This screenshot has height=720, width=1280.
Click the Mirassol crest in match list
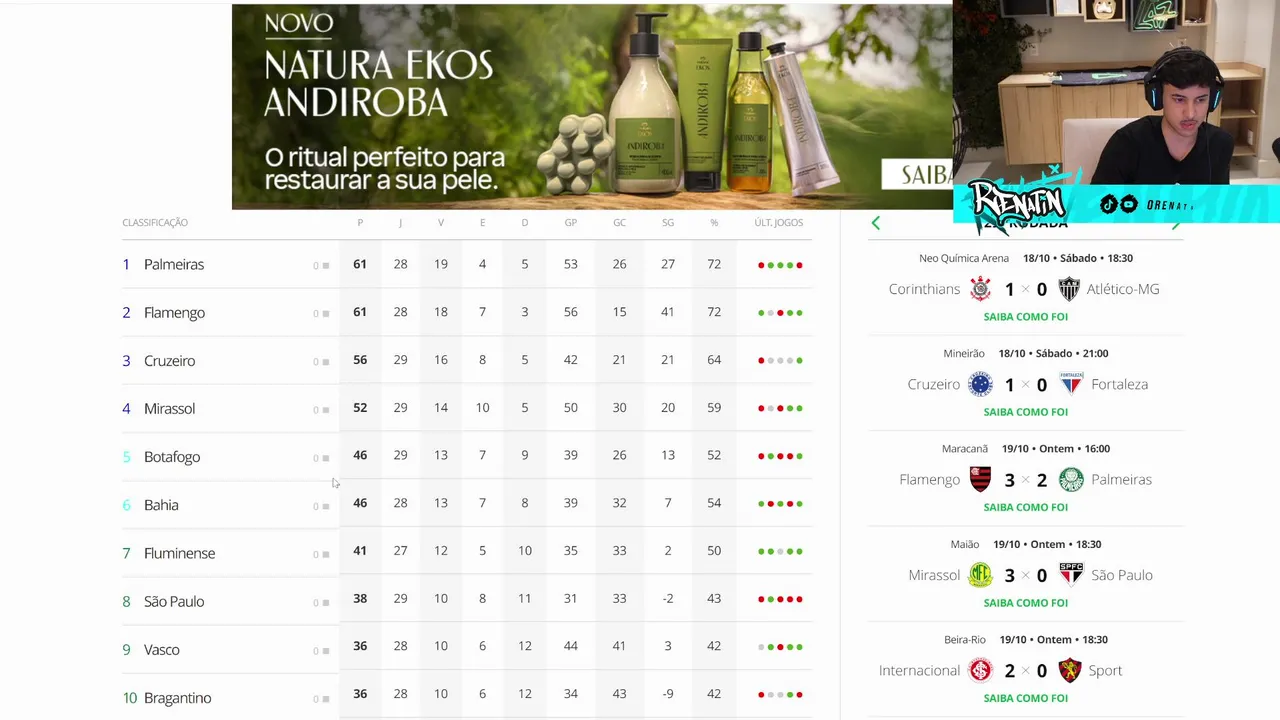pos(980,575)
